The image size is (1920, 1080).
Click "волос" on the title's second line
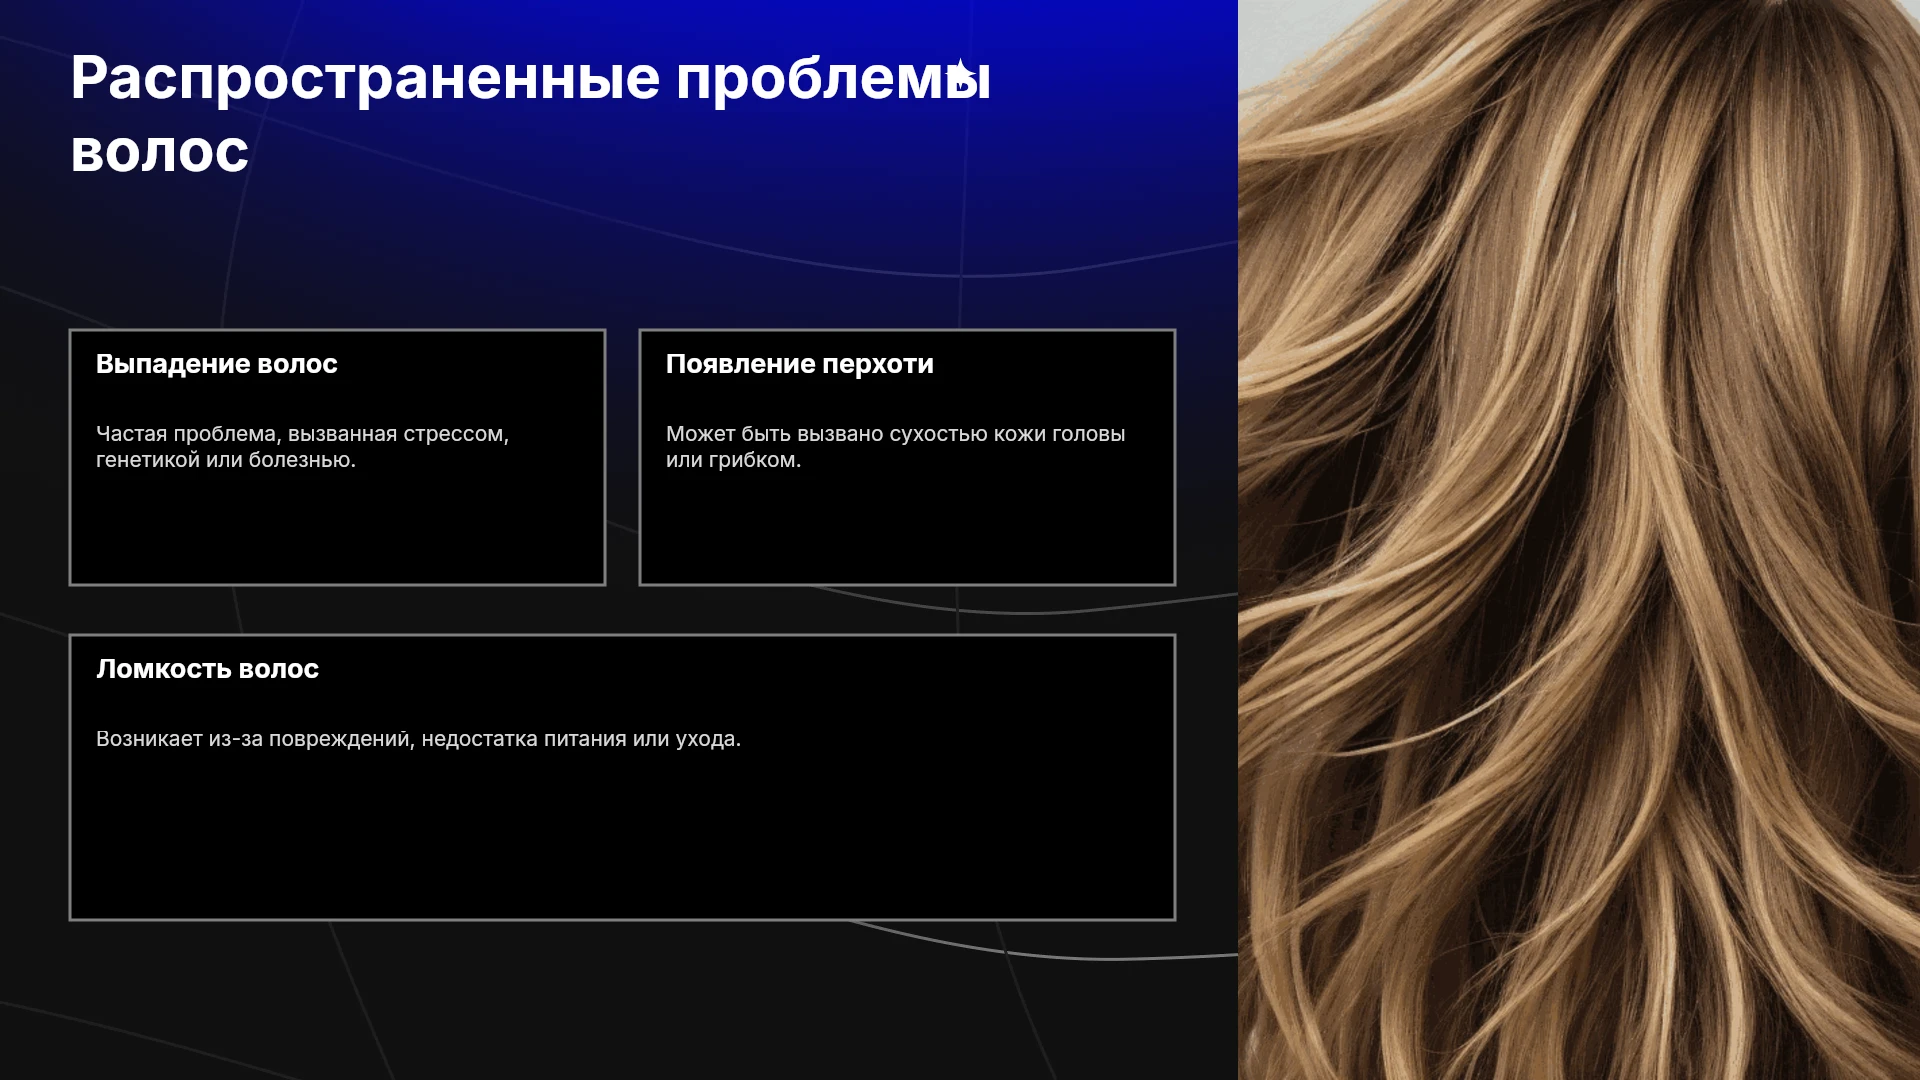pos(160,152)
